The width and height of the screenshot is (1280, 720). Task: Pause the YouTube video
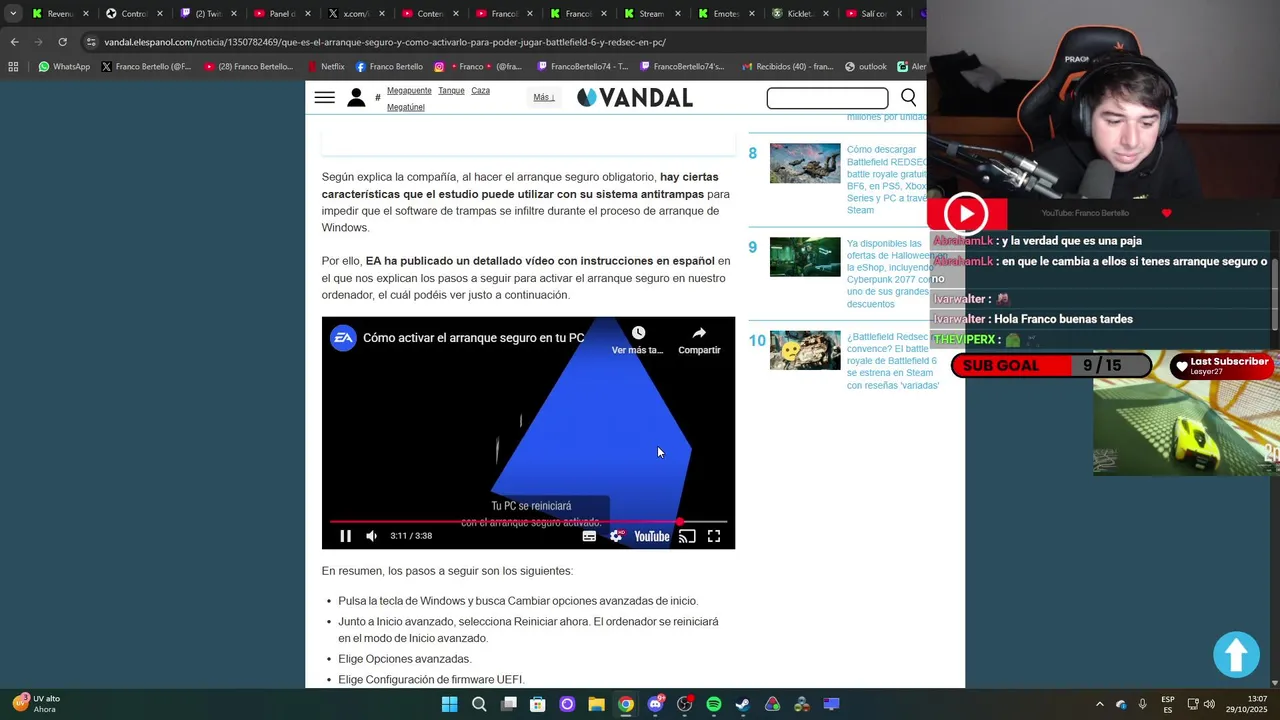tap(345, 536)
